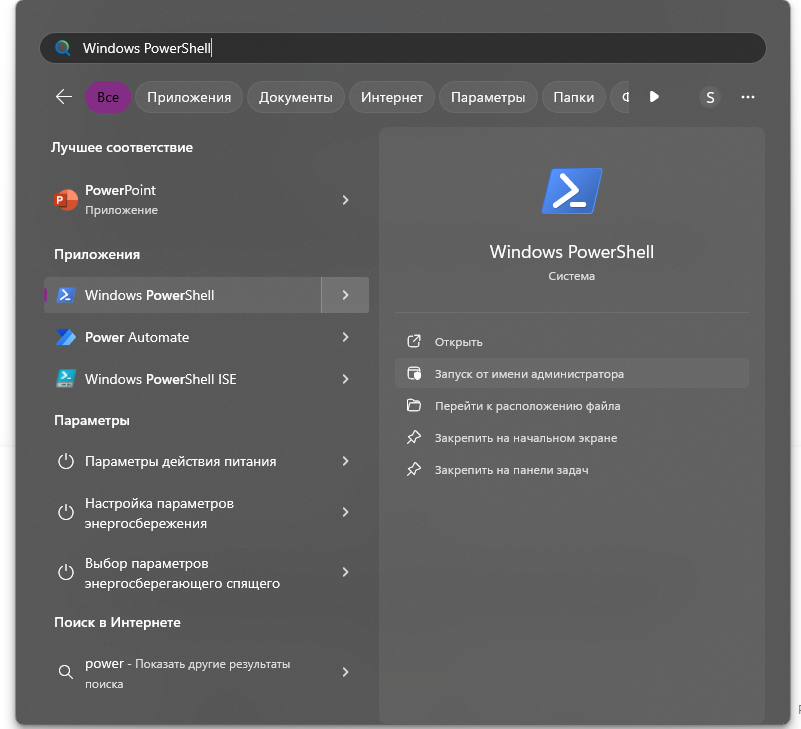This screenshot has width=801, height=729.
Task: Click the back arrow icon
Action: tap(64, 97)
